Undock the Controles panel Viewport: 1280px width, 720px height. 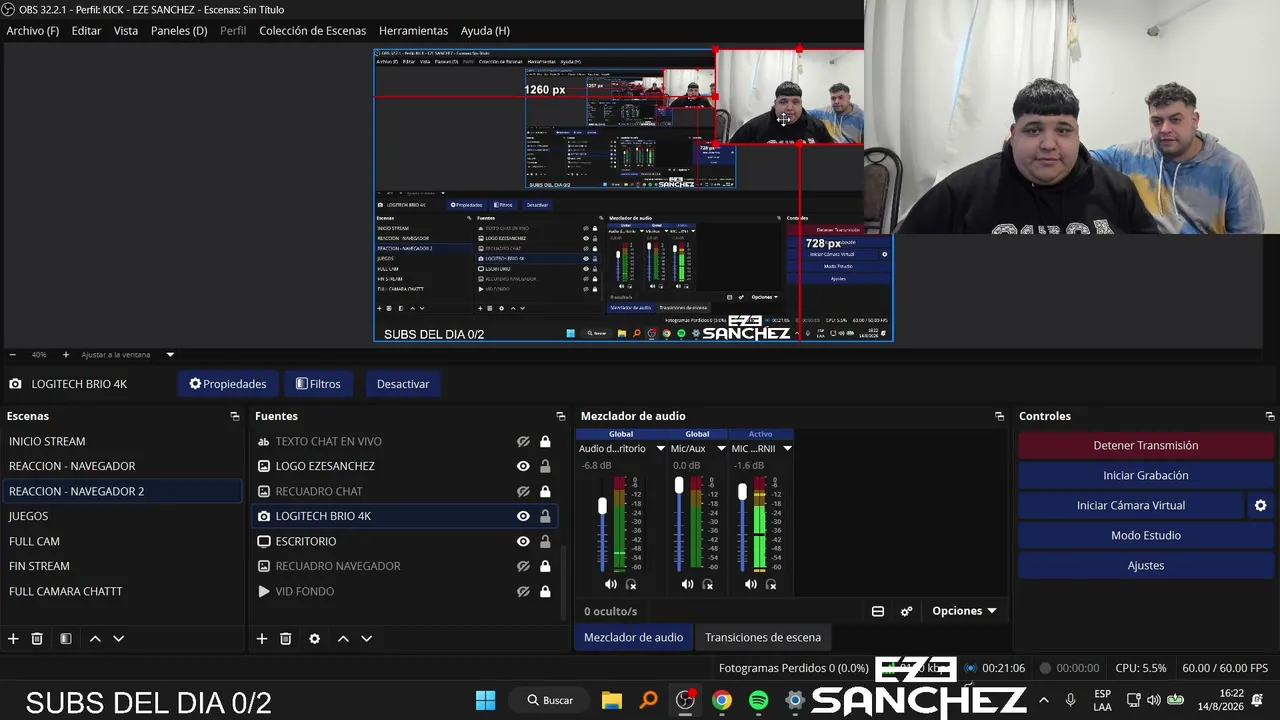(x=1270, y=416)
